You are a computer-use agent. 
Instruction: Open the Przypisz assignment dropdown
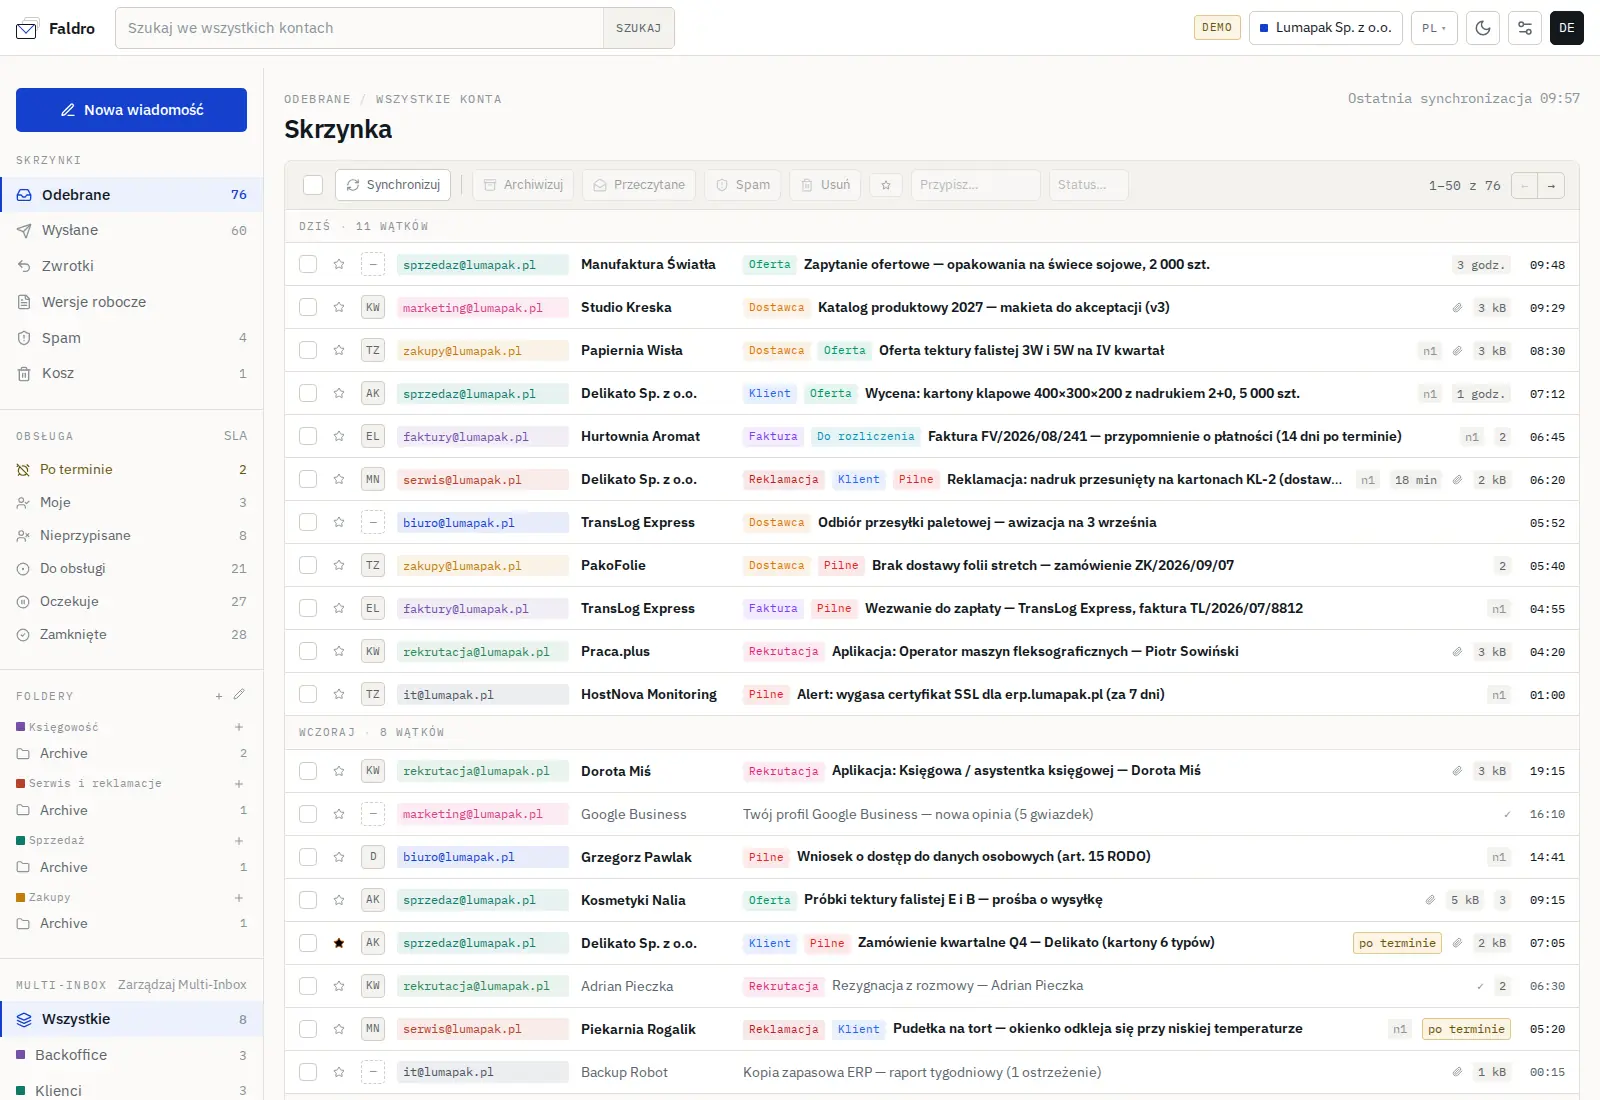[x=976, y=185]
